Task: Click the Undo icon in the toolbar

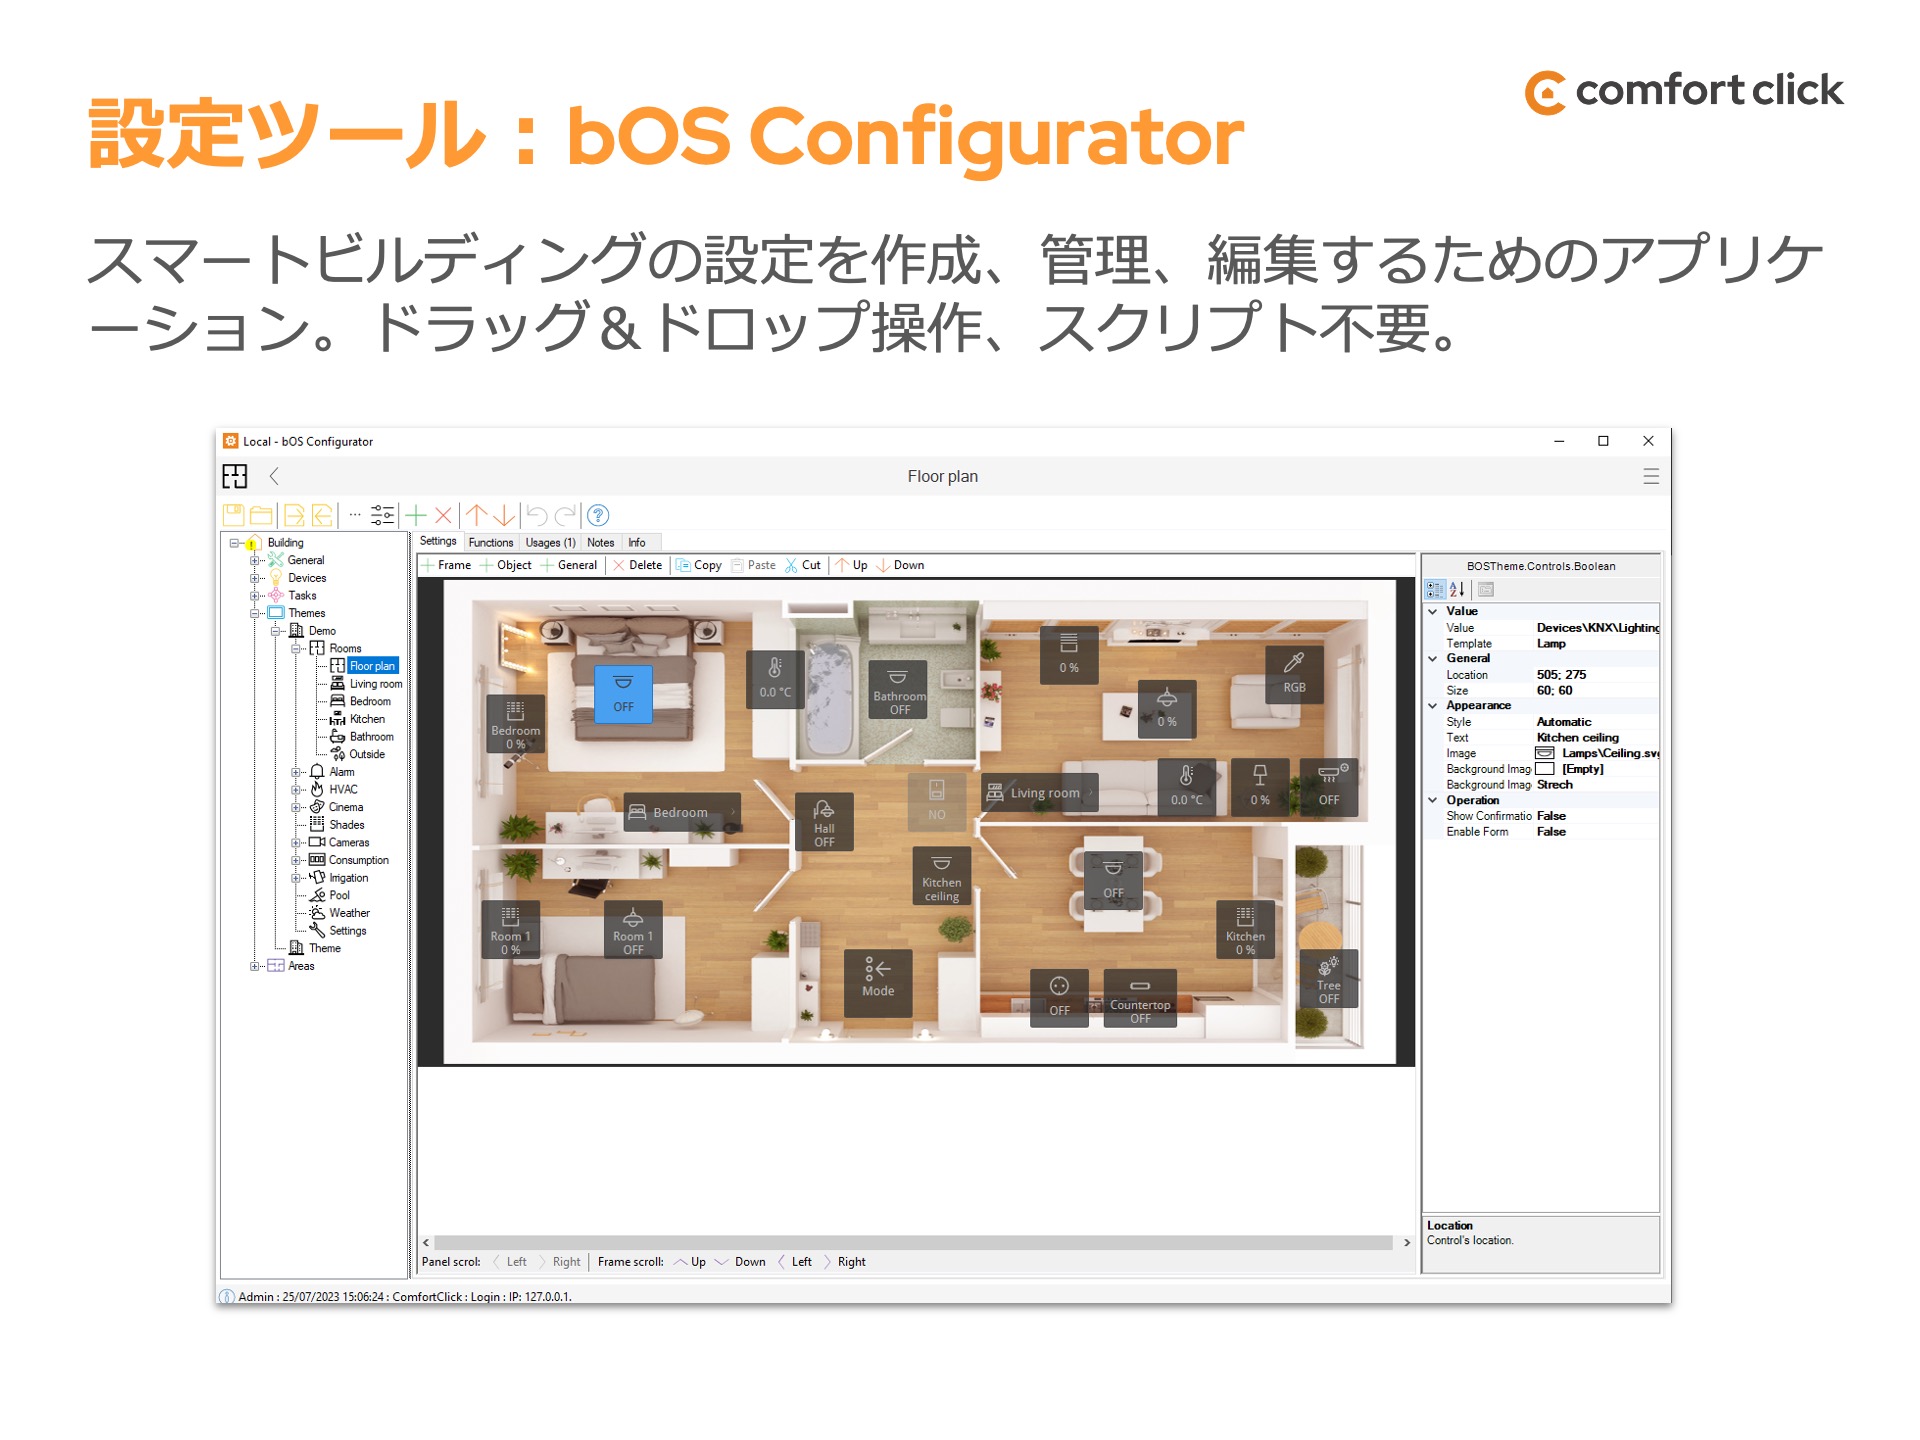Action: 537,515
